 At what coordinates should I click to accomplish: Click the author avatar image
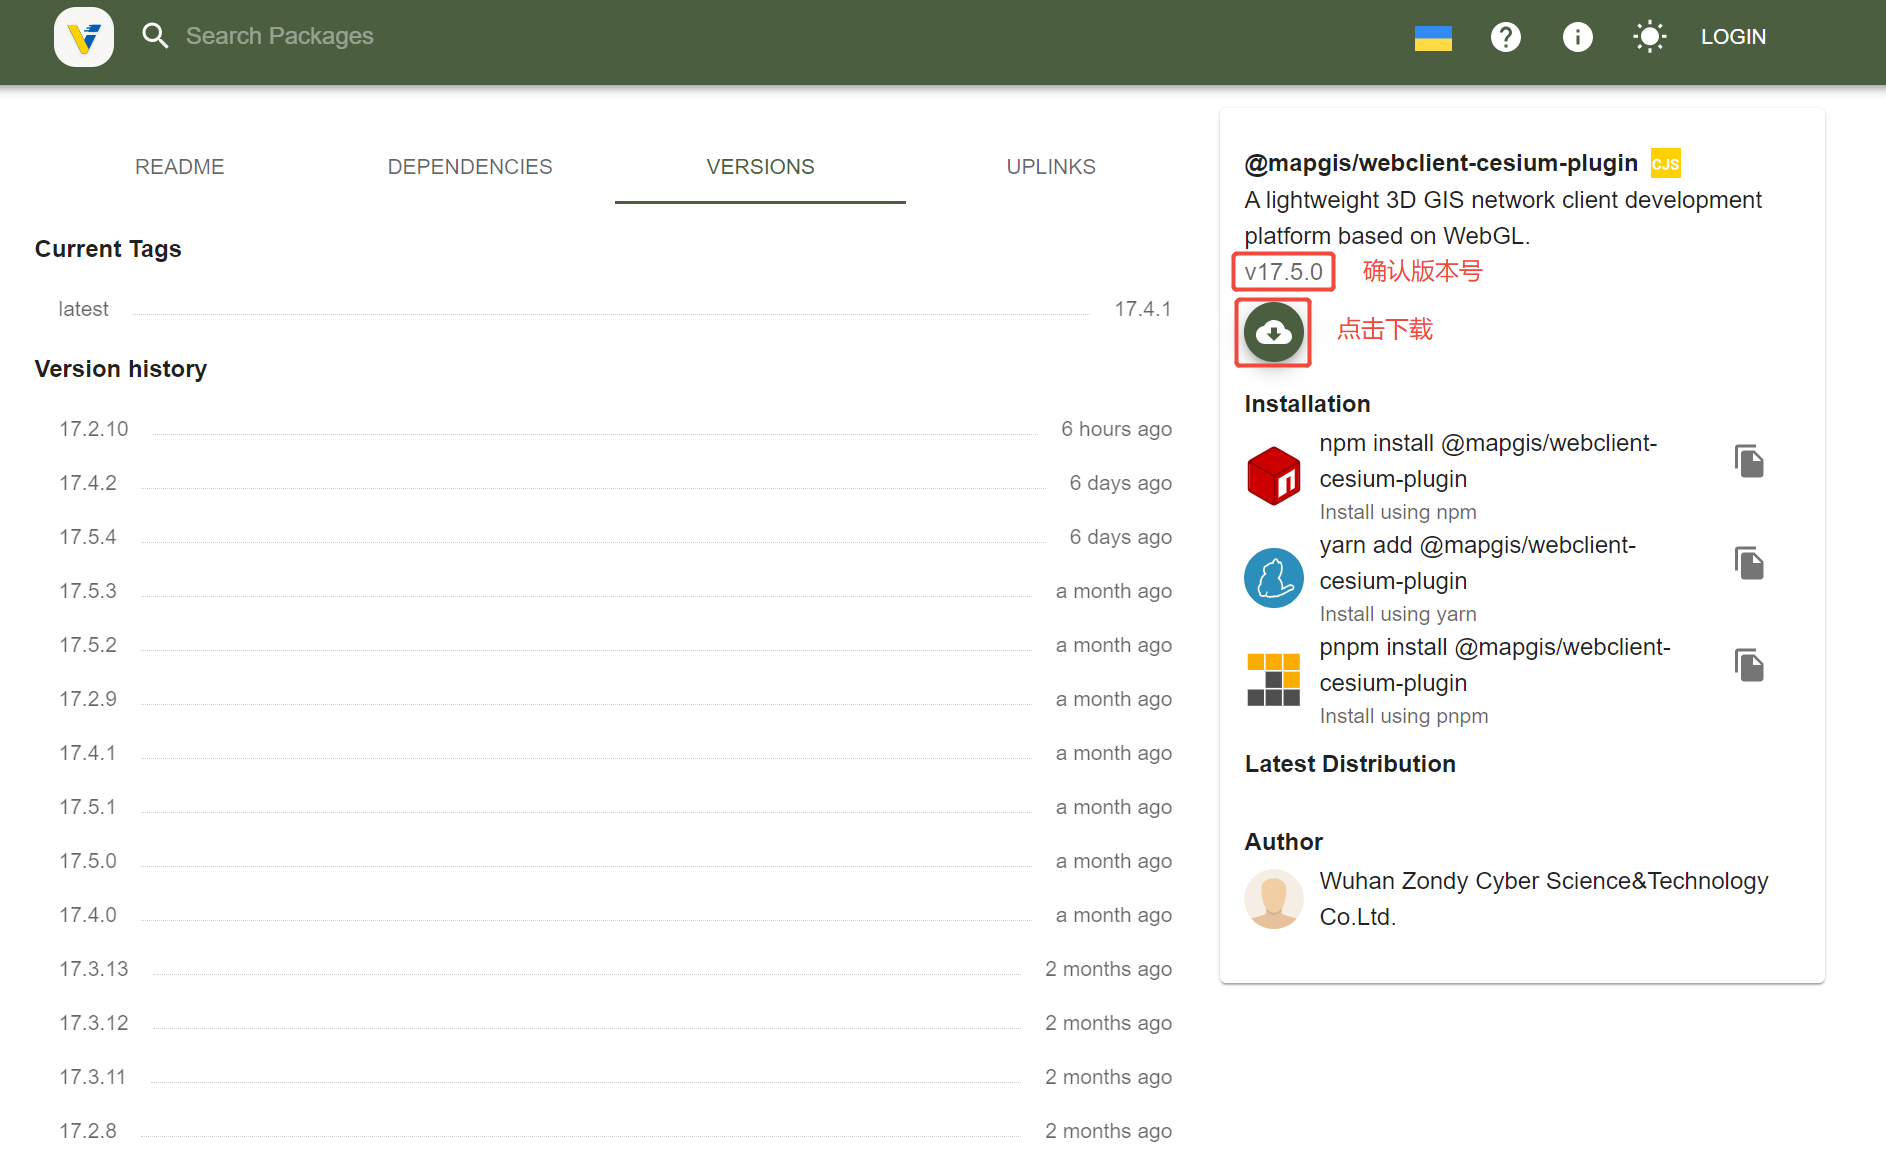(1273, 899)
